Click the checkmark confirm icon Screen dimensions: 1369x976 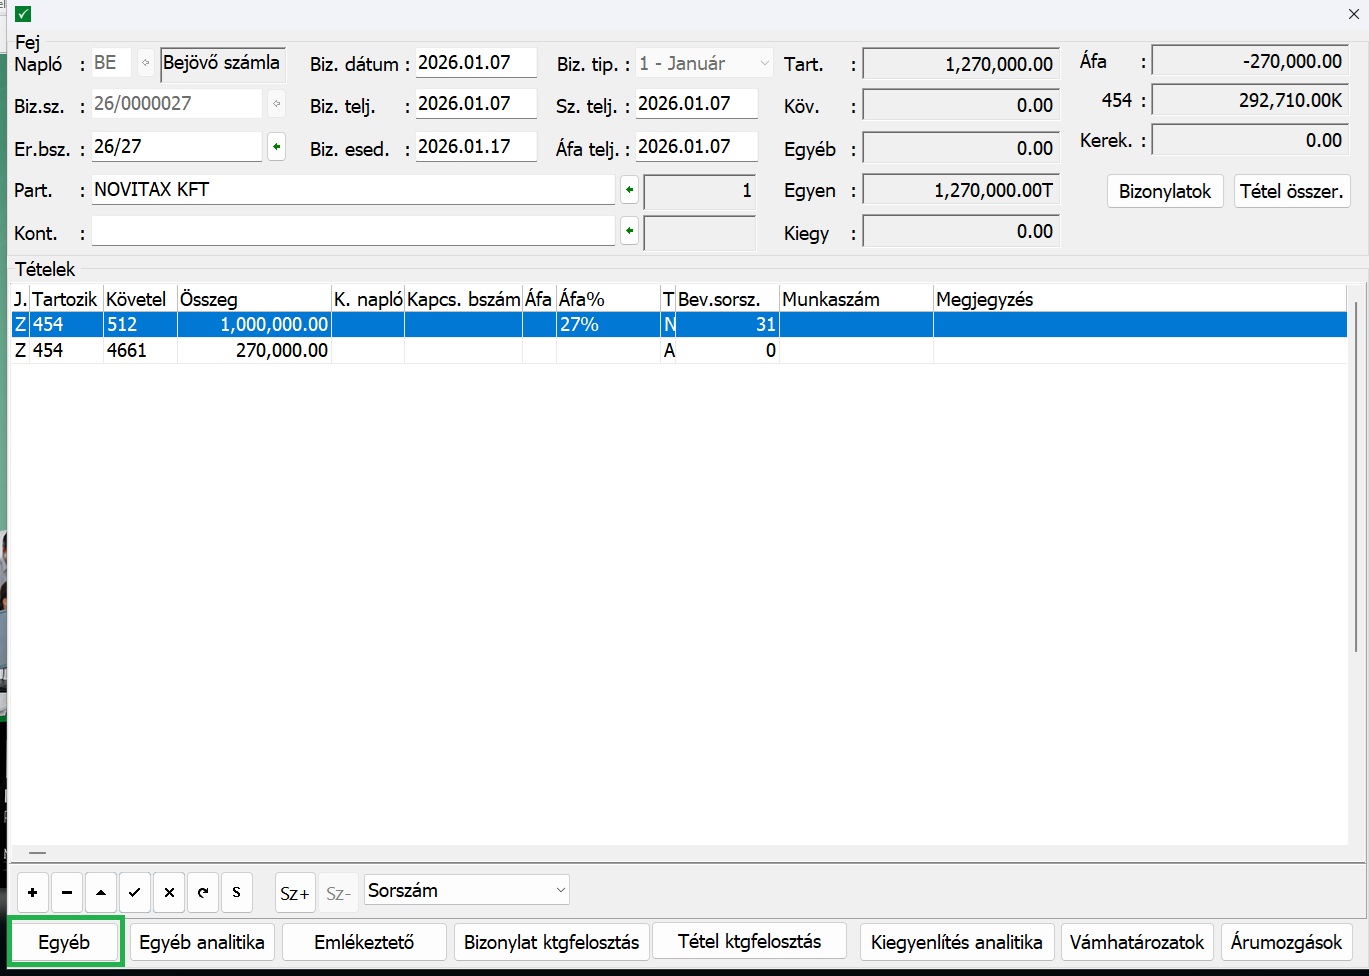coord(135,893)
